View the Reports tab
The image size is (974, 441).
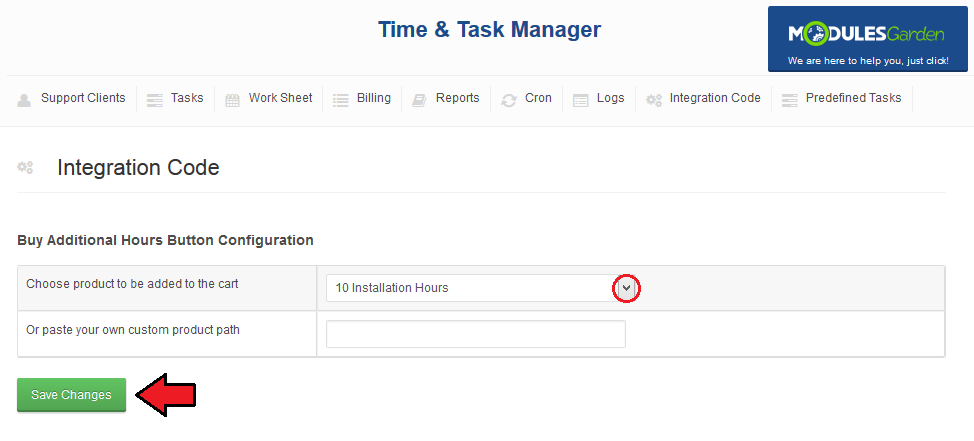tap(458, 98)
